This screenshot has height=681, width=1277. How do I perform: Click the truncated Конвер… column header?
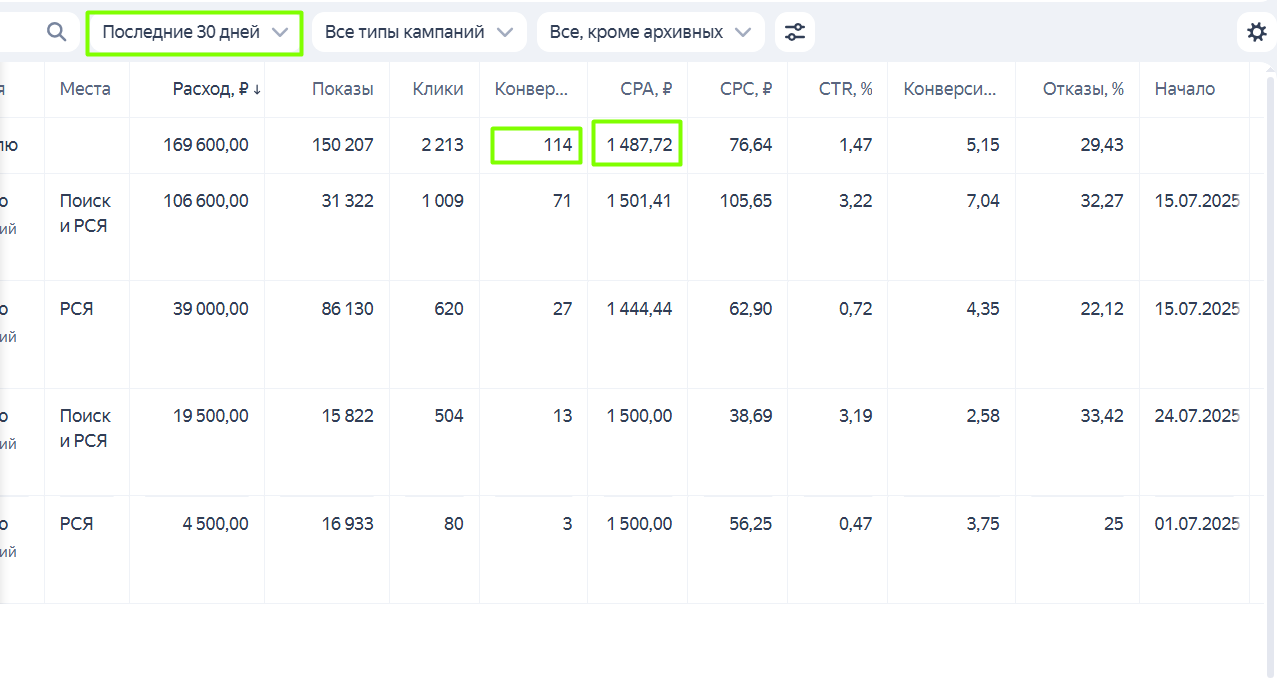click(531, 89)
